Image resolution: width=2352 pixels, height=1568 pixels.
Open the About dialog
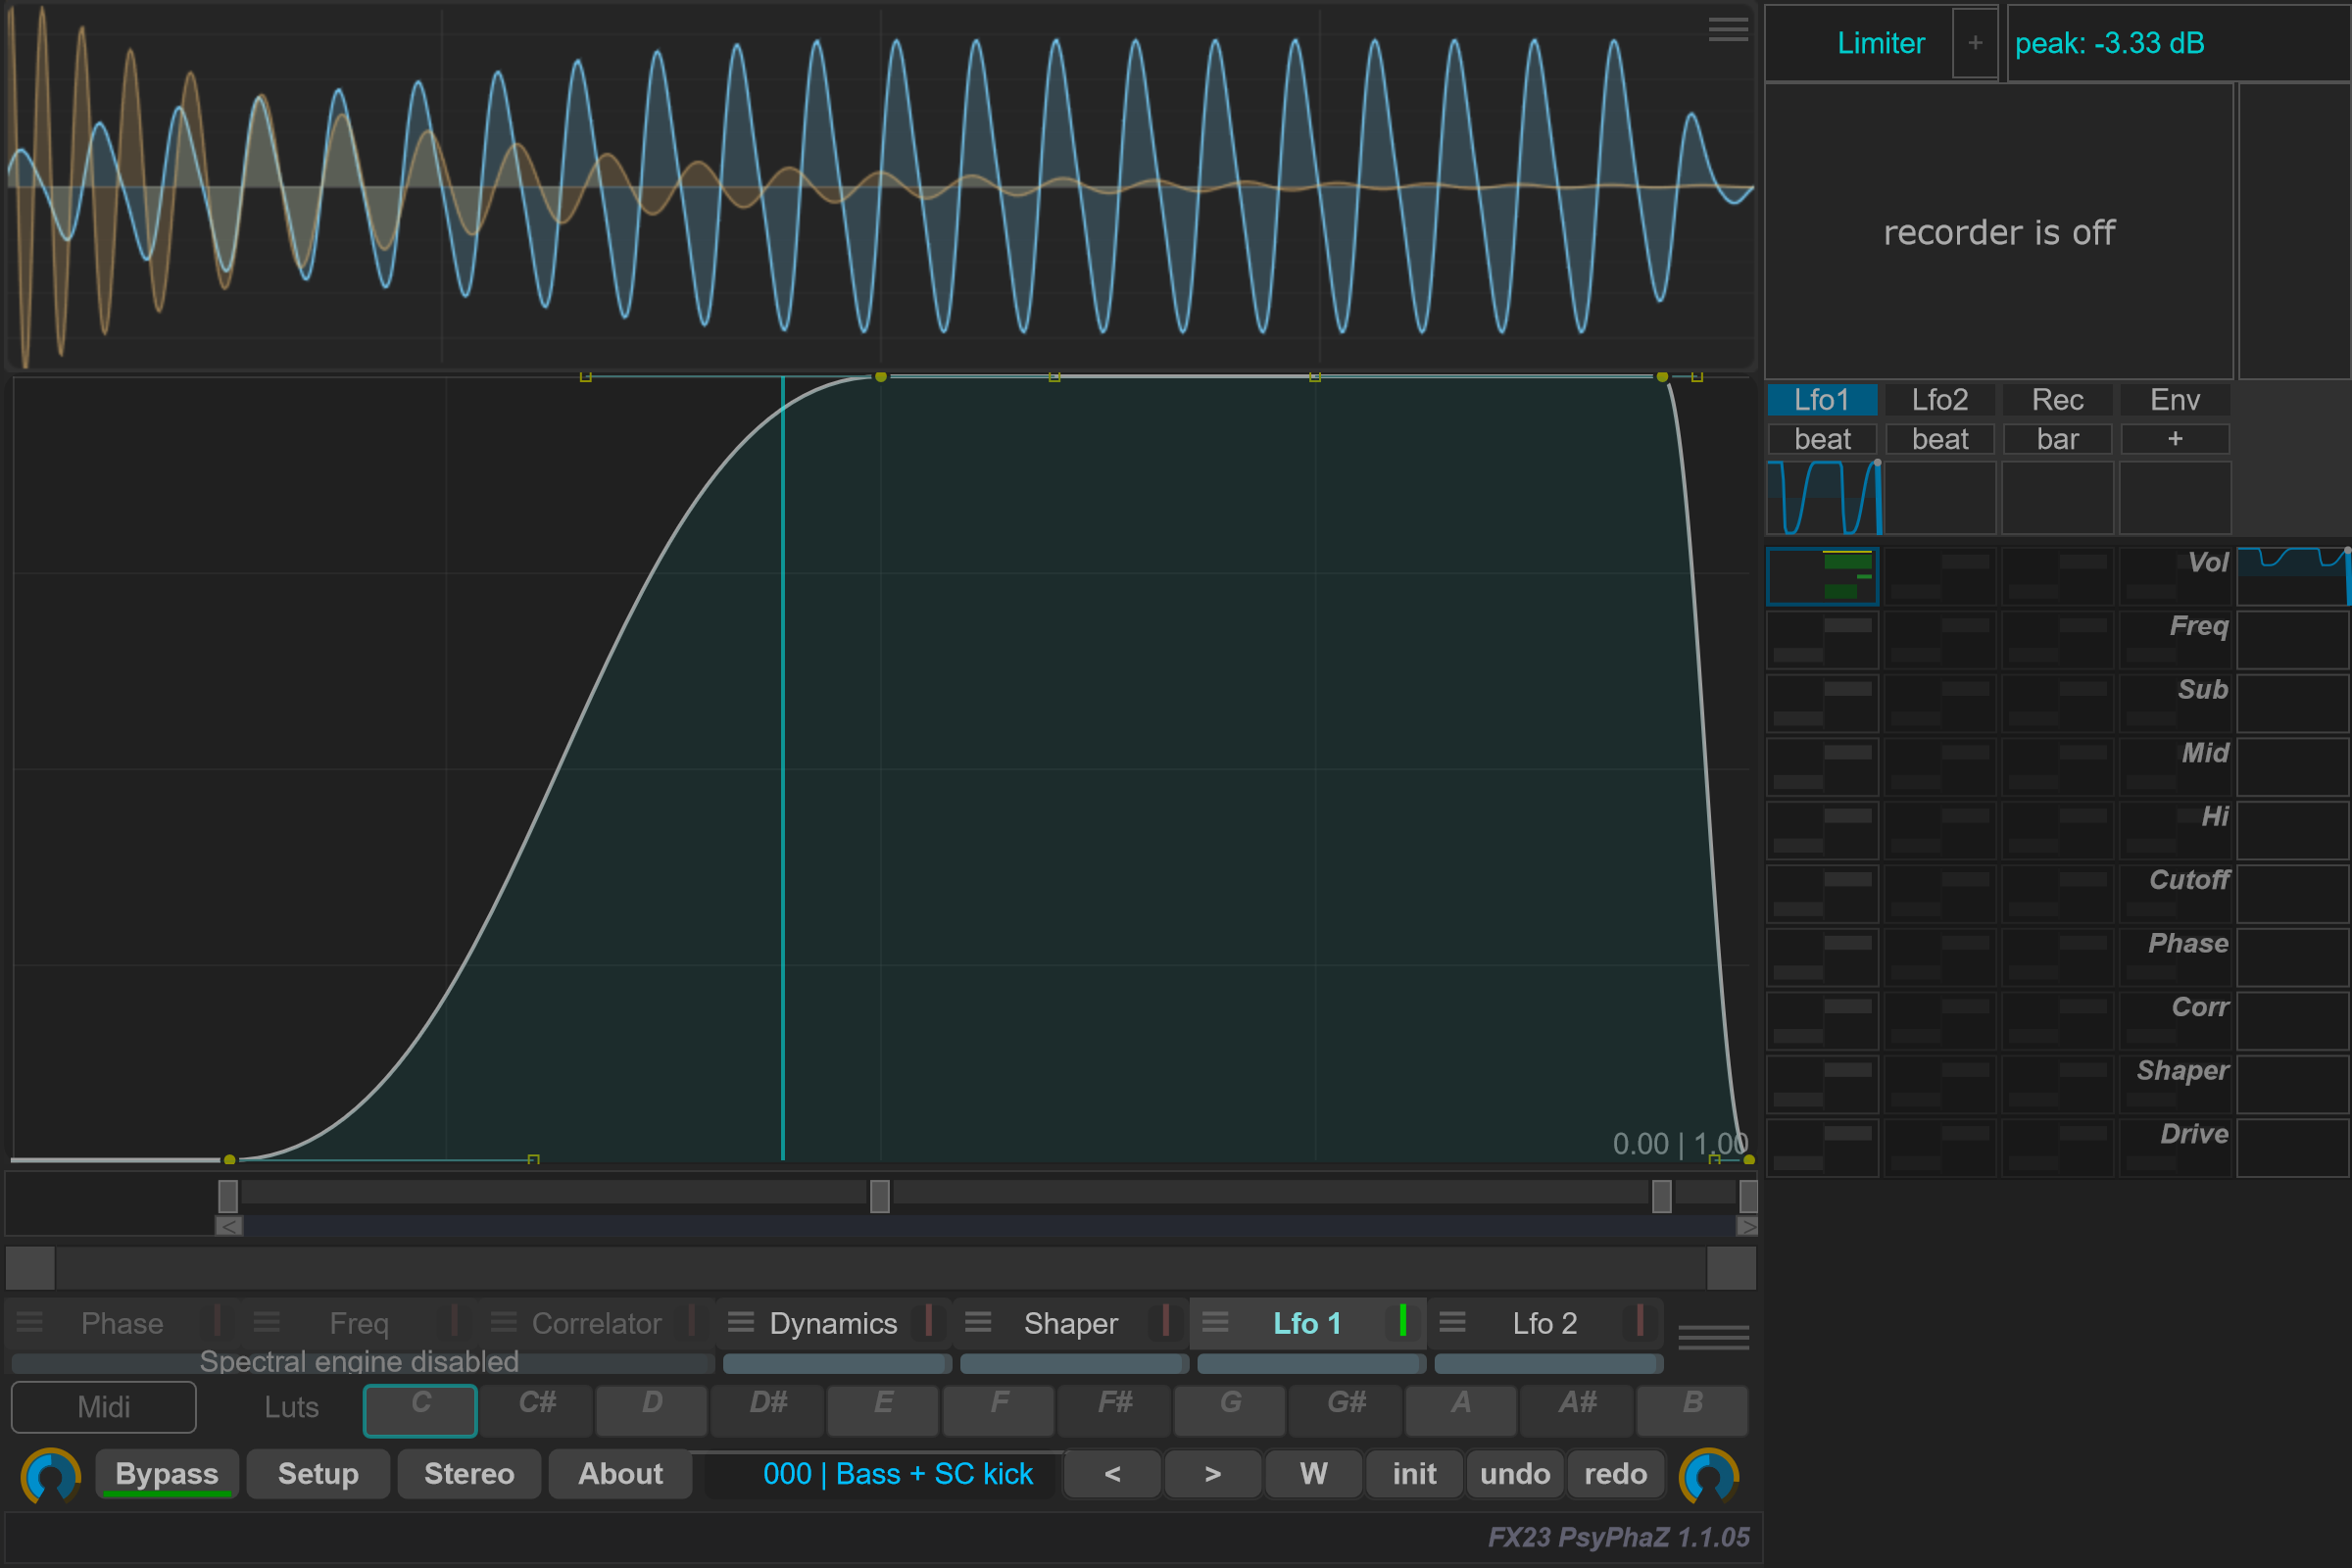pos(620,1474)
